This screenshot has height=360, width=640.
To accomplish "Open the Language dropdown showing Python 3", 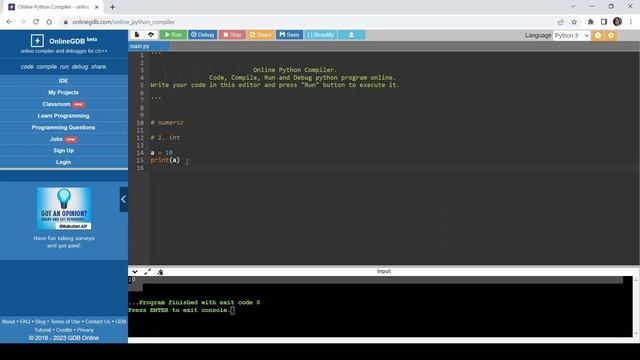I will tap(571, 36).
